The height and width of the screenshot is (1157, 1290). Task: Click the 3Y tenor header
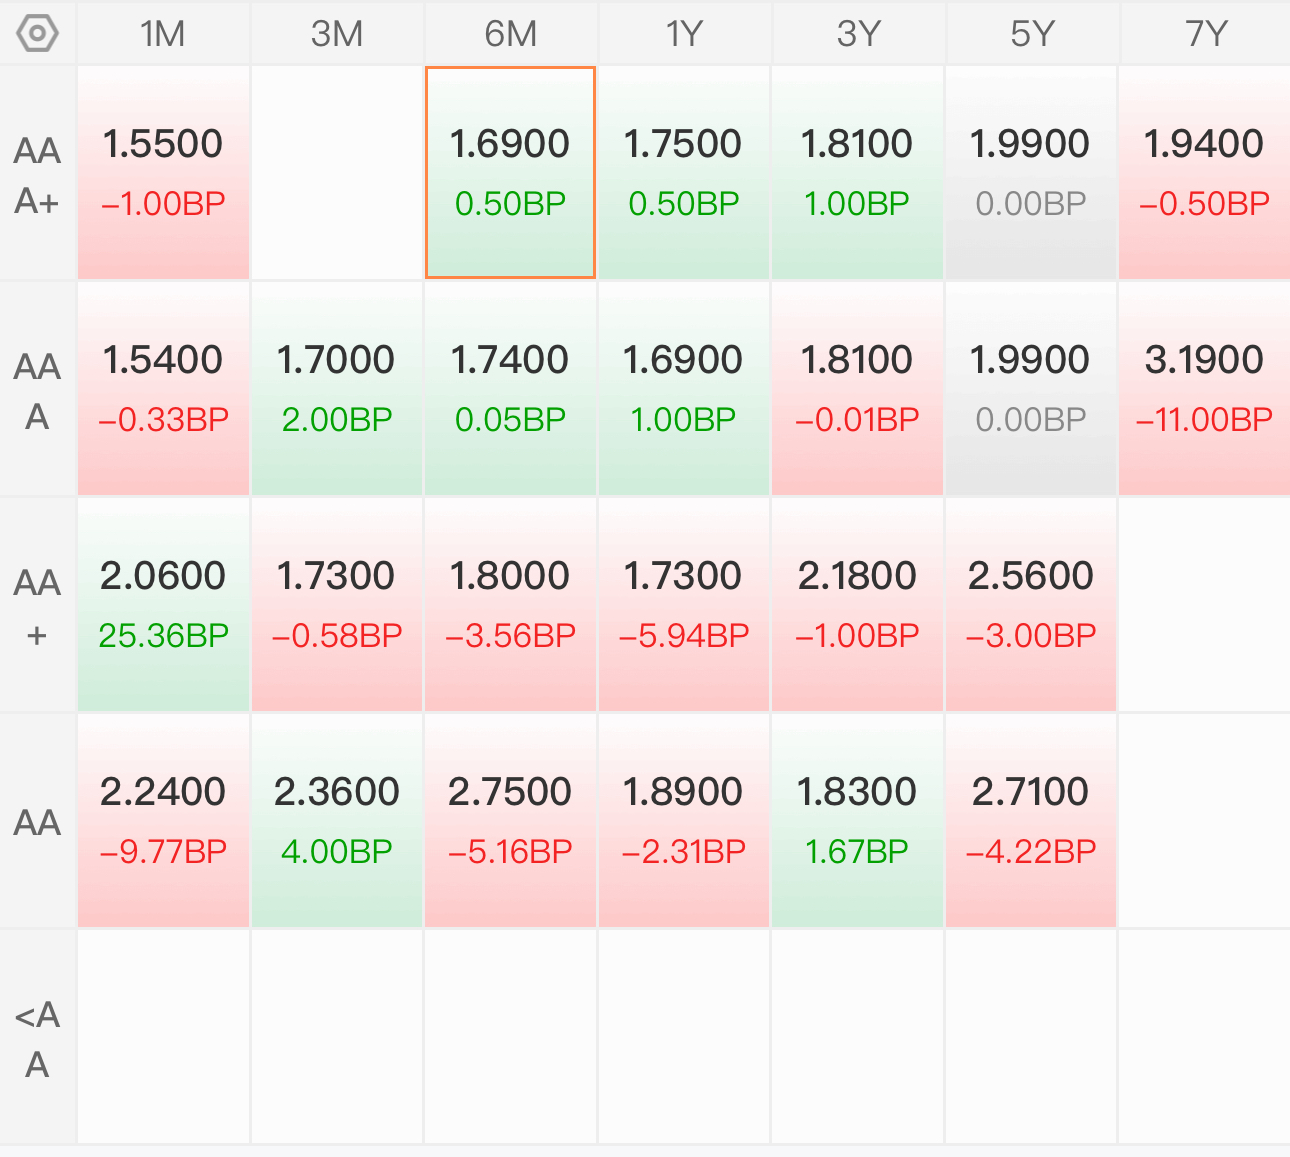click(x=858, y=34)
